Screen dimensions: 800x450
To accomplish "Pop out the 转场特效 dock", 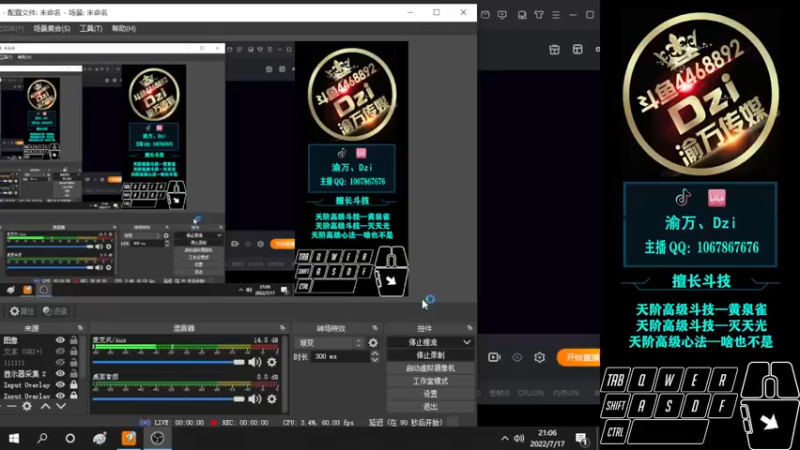I will 374,328.
